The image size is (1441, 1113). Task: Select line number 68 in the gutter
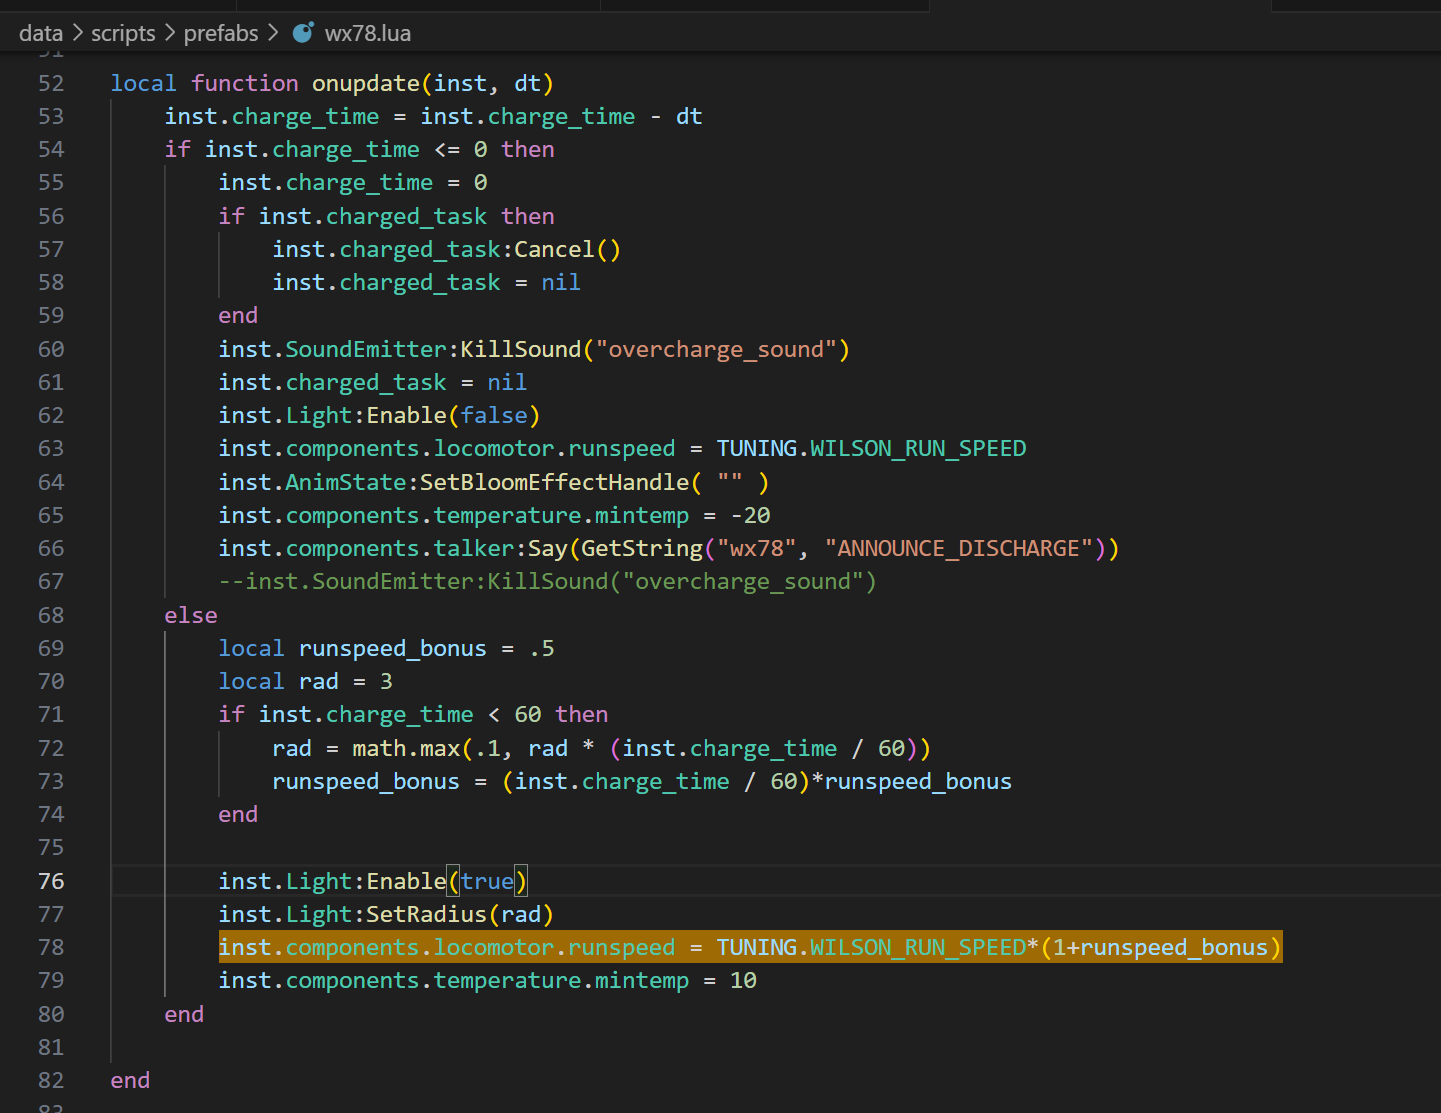(x=51, y=615)
